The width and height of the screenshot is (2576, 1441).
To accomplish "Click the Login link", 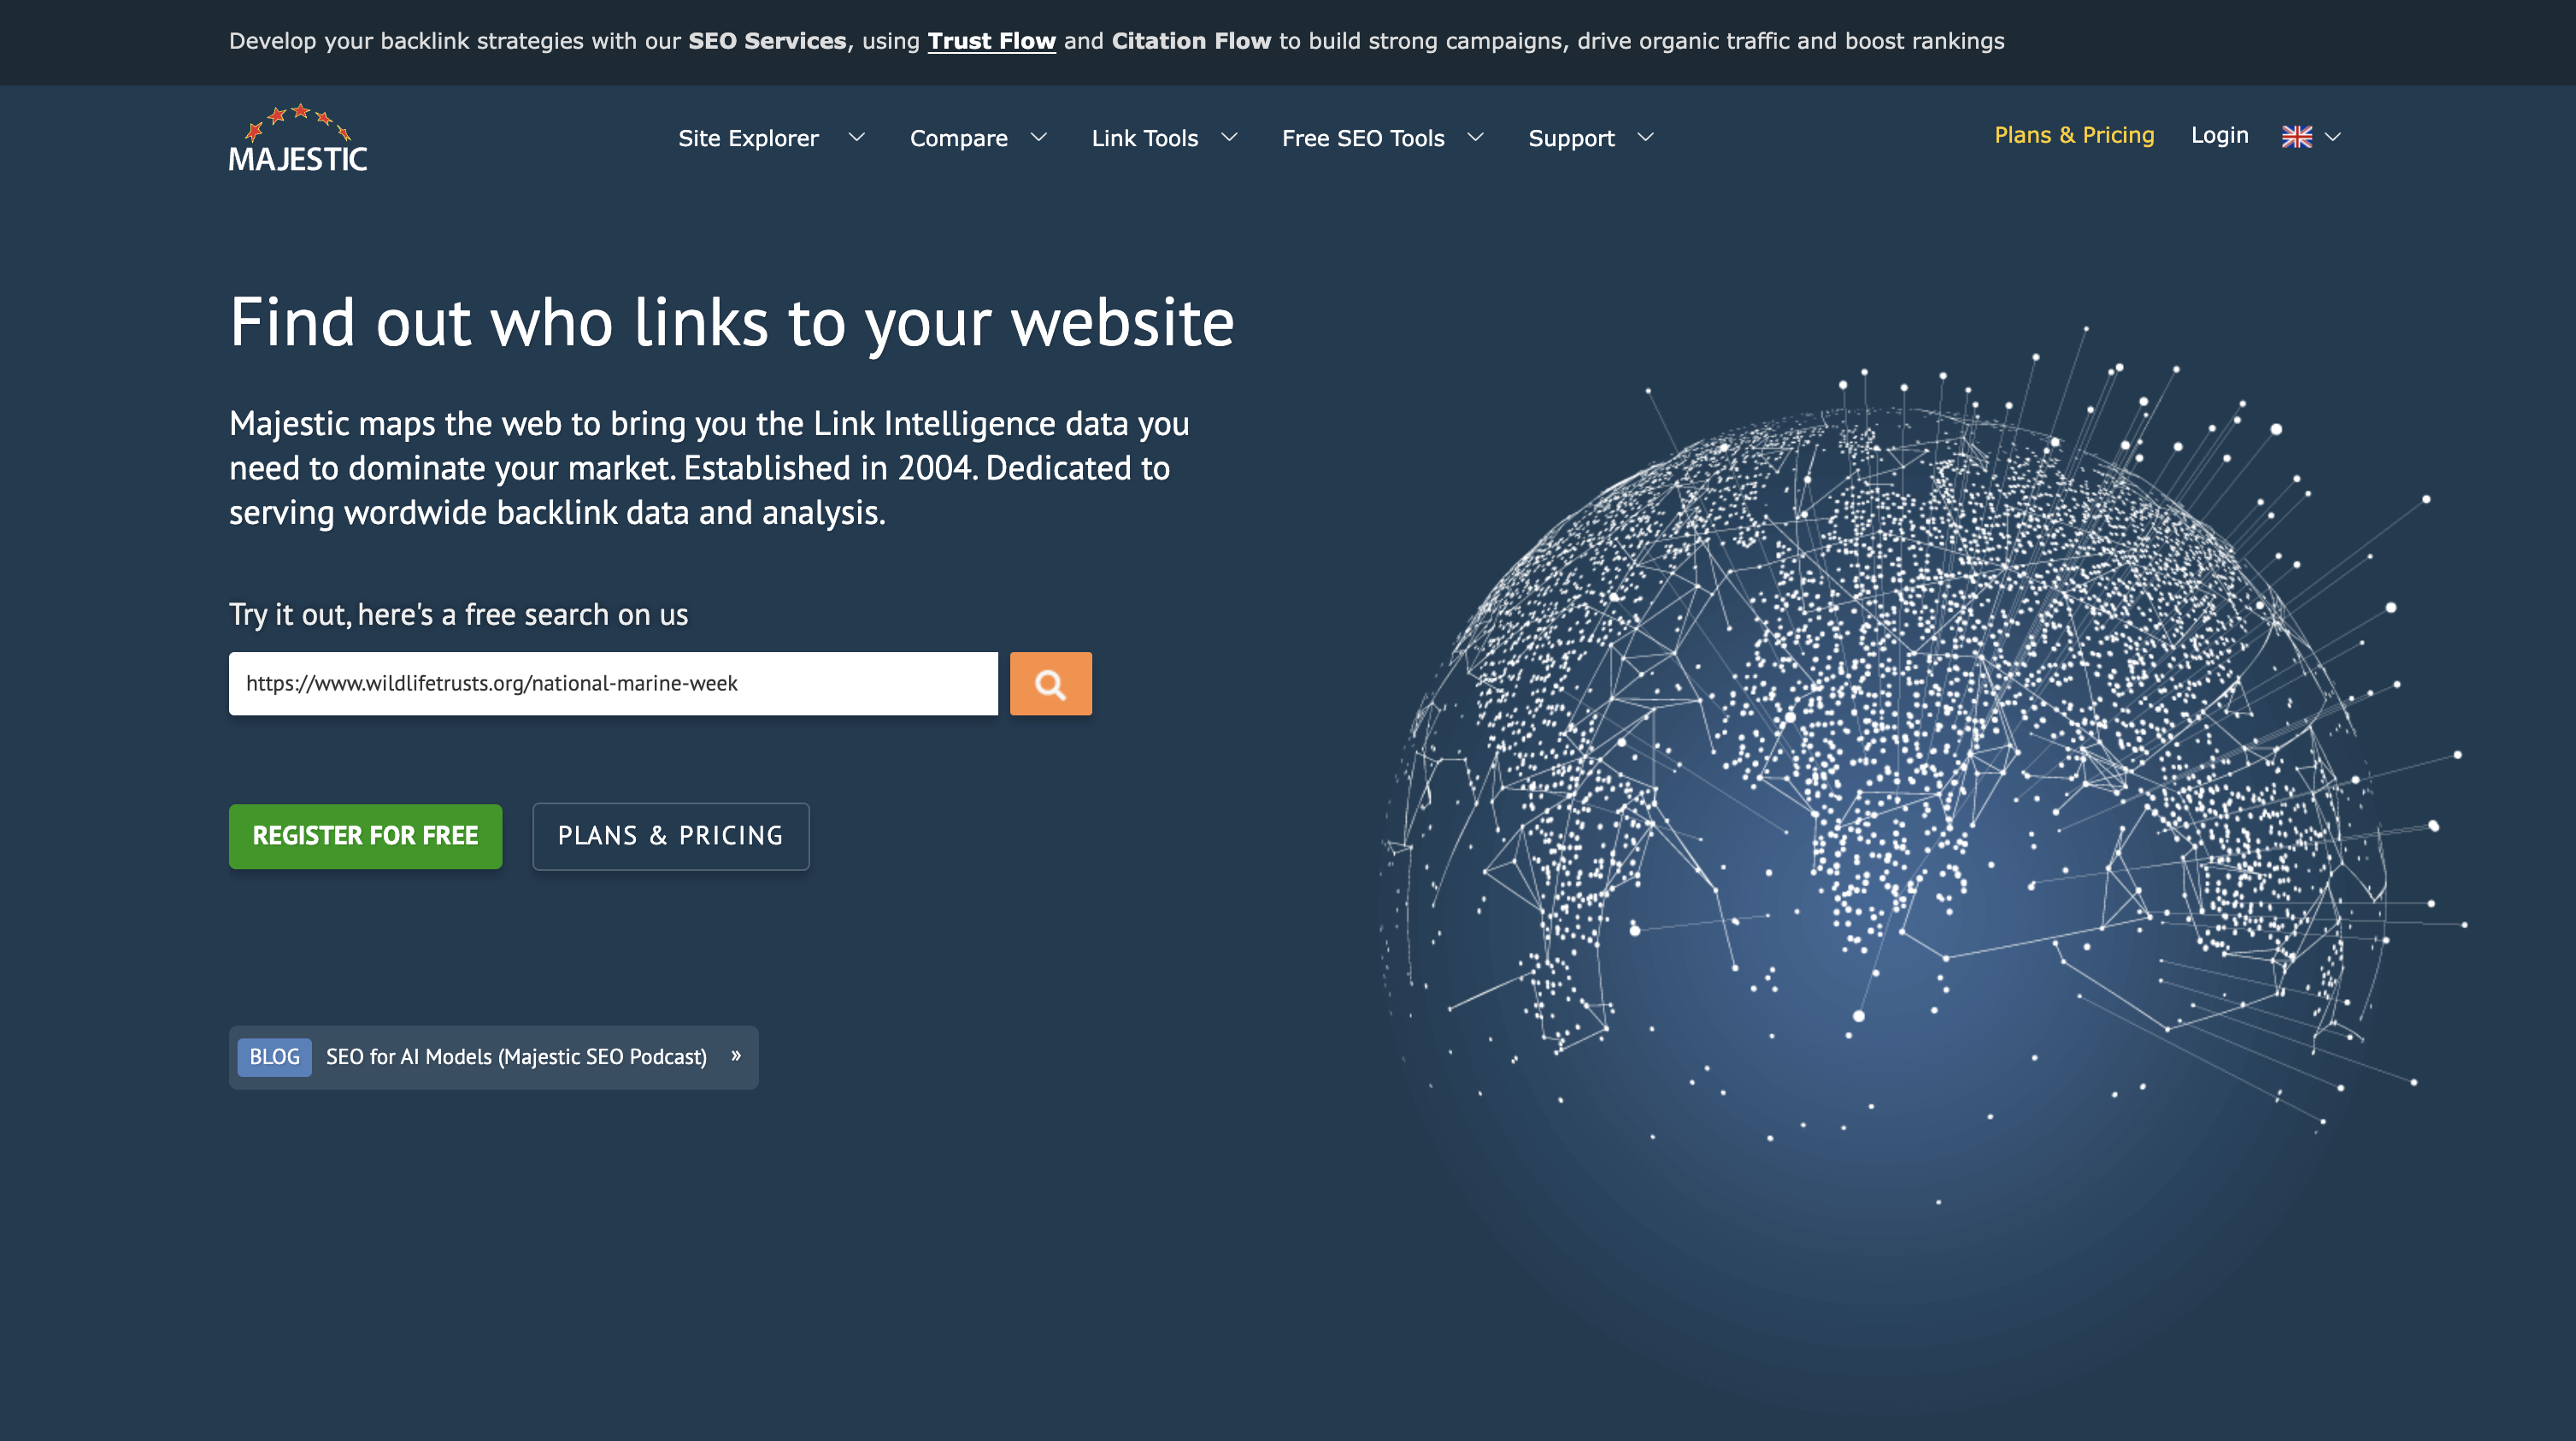I will [x=2219, y=135].
